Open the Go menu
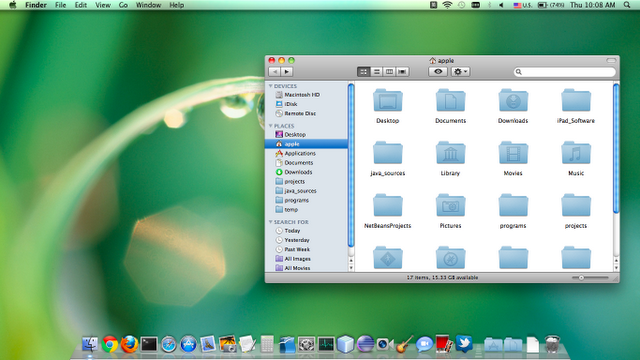The image size is (640, 360). tap(123, 5)
